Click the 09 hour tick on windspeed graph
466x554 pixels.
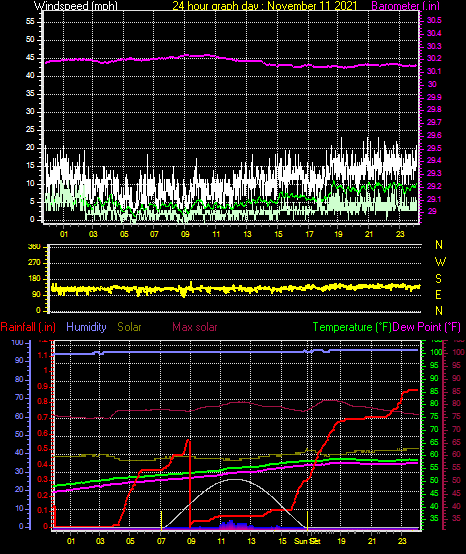tap(185, 234)
